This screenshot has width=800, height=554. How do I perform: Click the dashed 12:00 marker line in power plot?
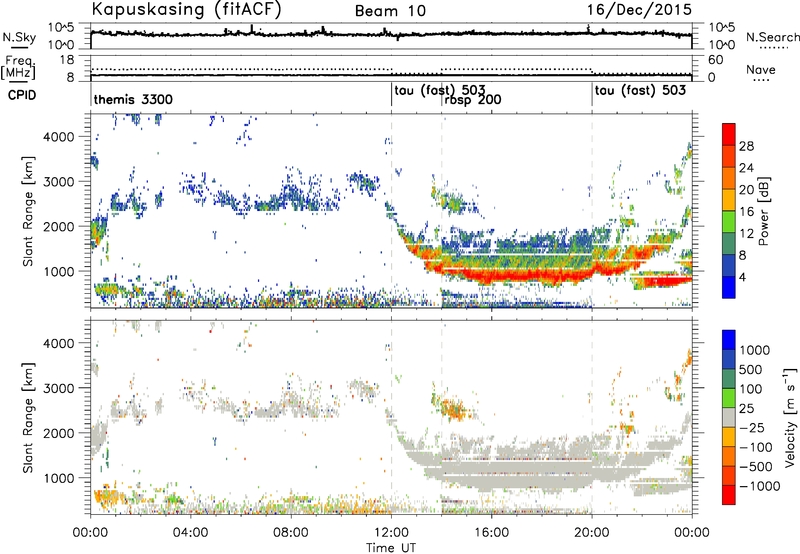pos(391,210)
